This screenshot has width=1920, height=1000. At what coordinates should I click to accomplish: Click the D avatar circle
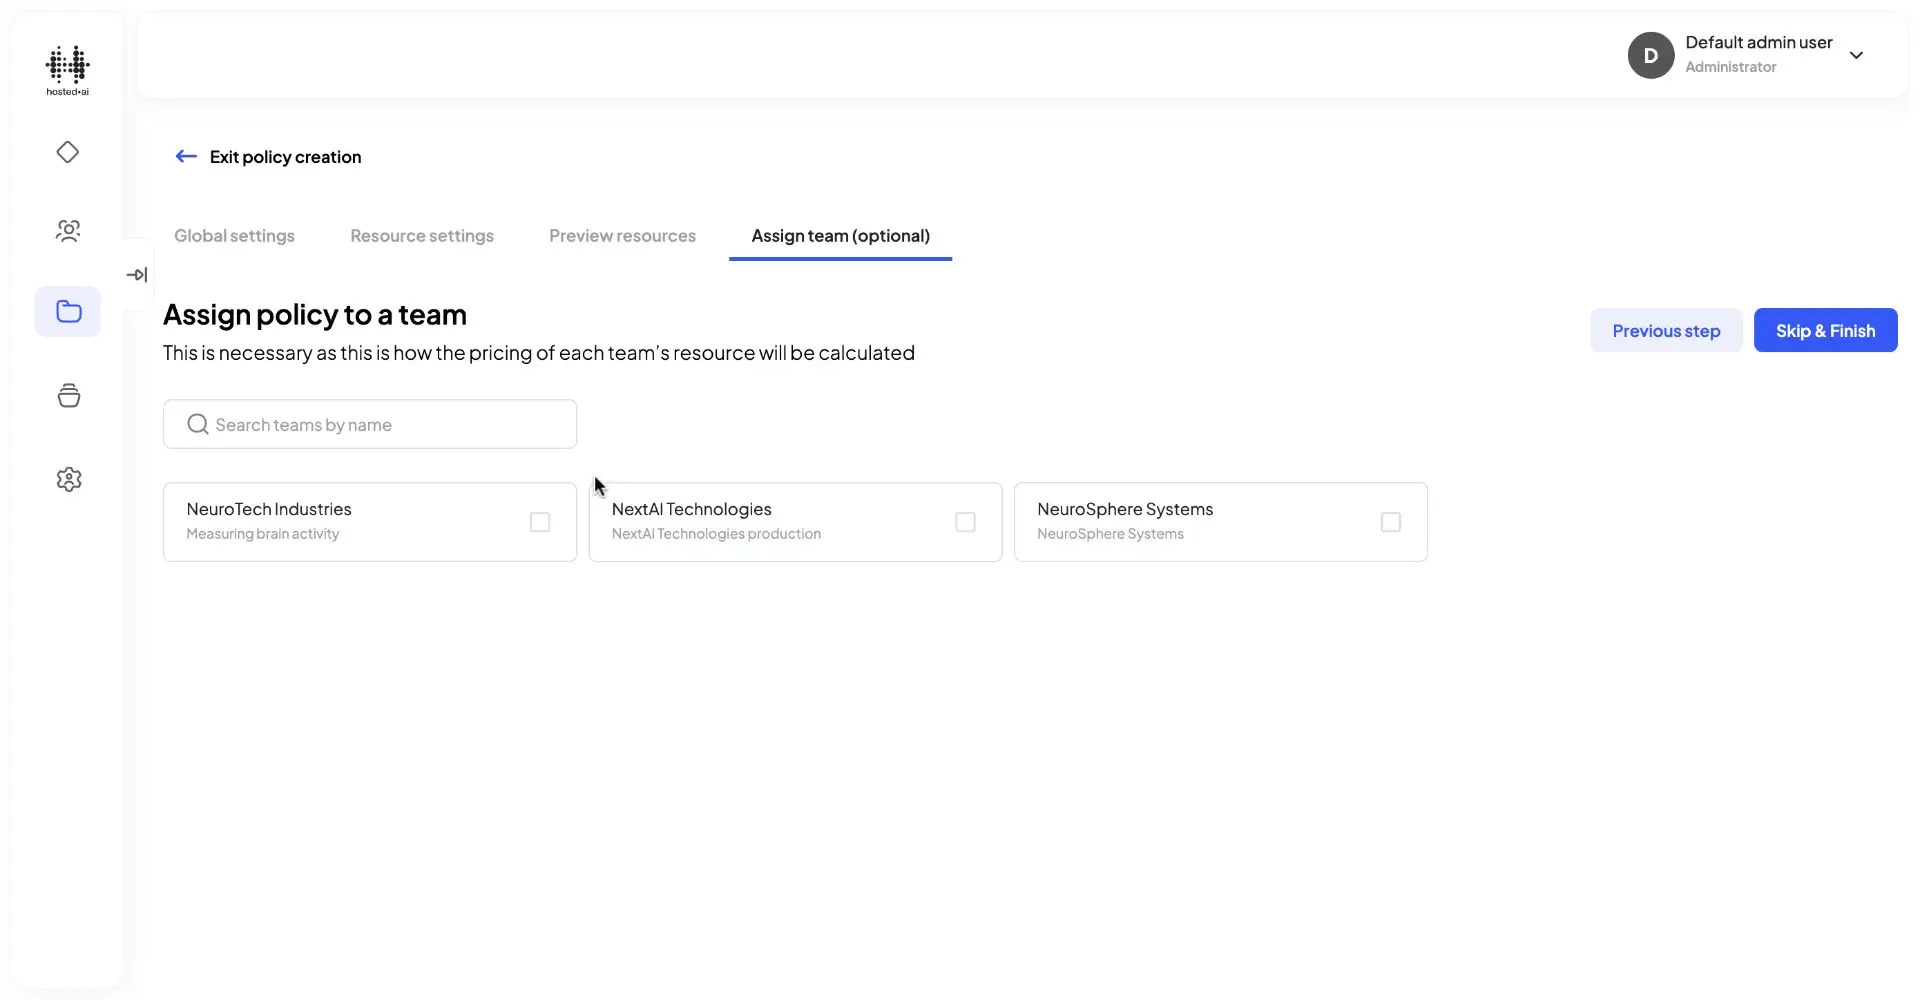click(x=1651, y=55)
